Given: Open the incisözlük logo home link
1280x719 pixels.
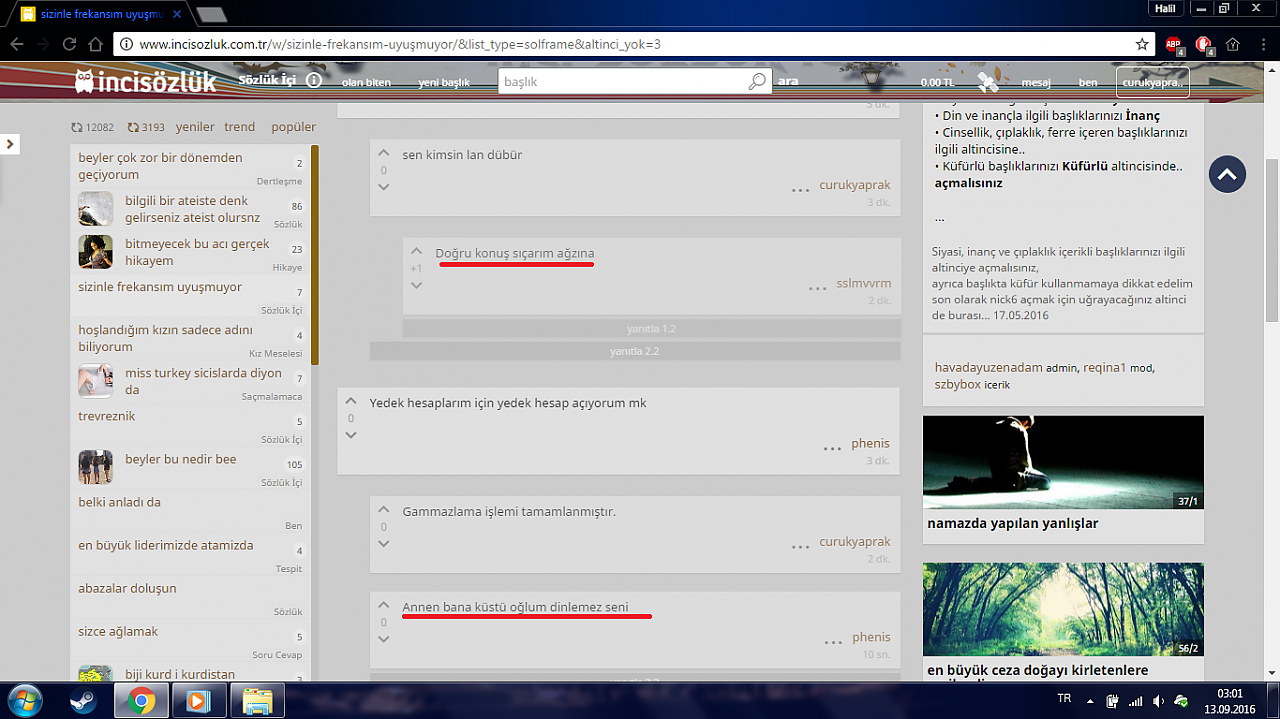Looking at the screenshot, I should (x=146, y=81).
